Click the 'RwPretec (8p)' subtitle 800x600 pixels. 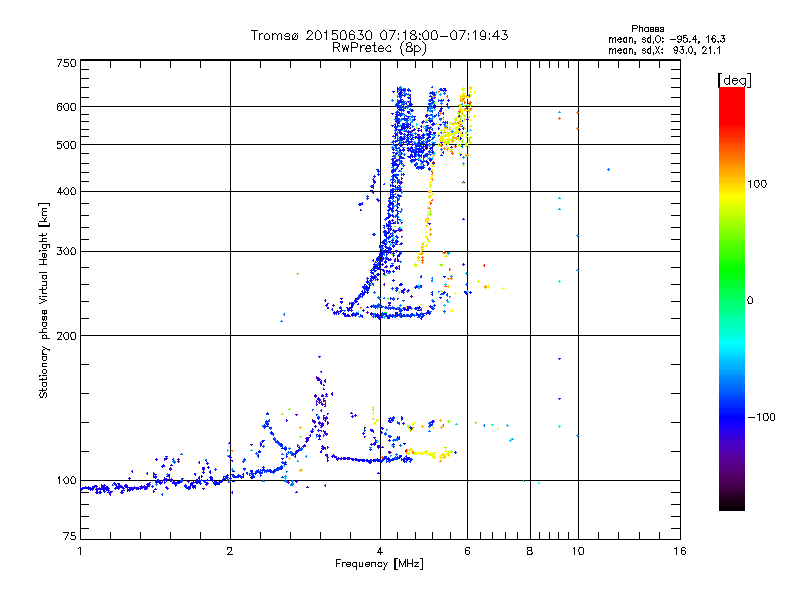pyautogui.click(x=379, y=48)
